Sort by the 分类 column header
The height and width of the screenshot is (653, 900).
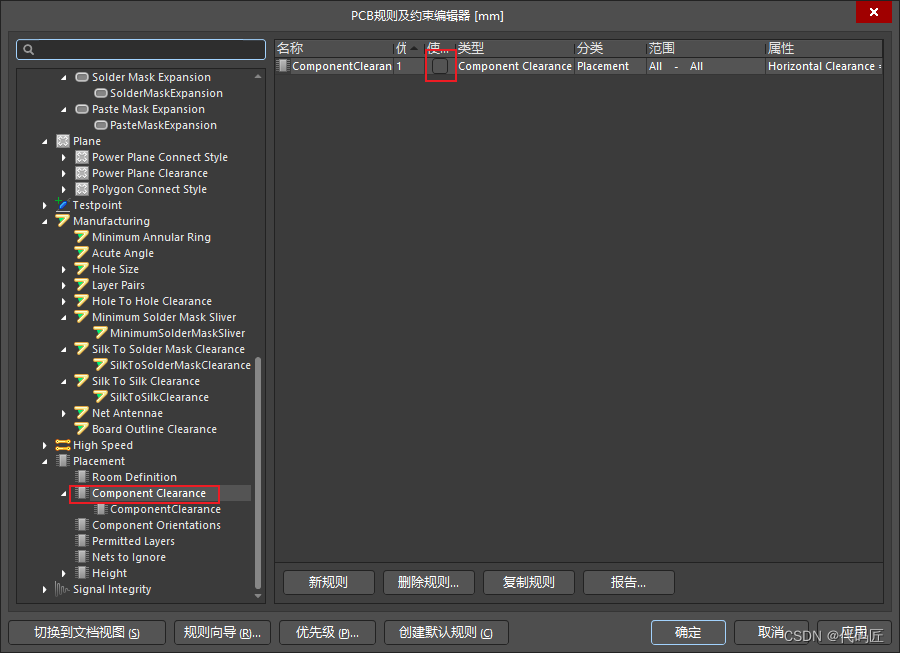(610, 48)
